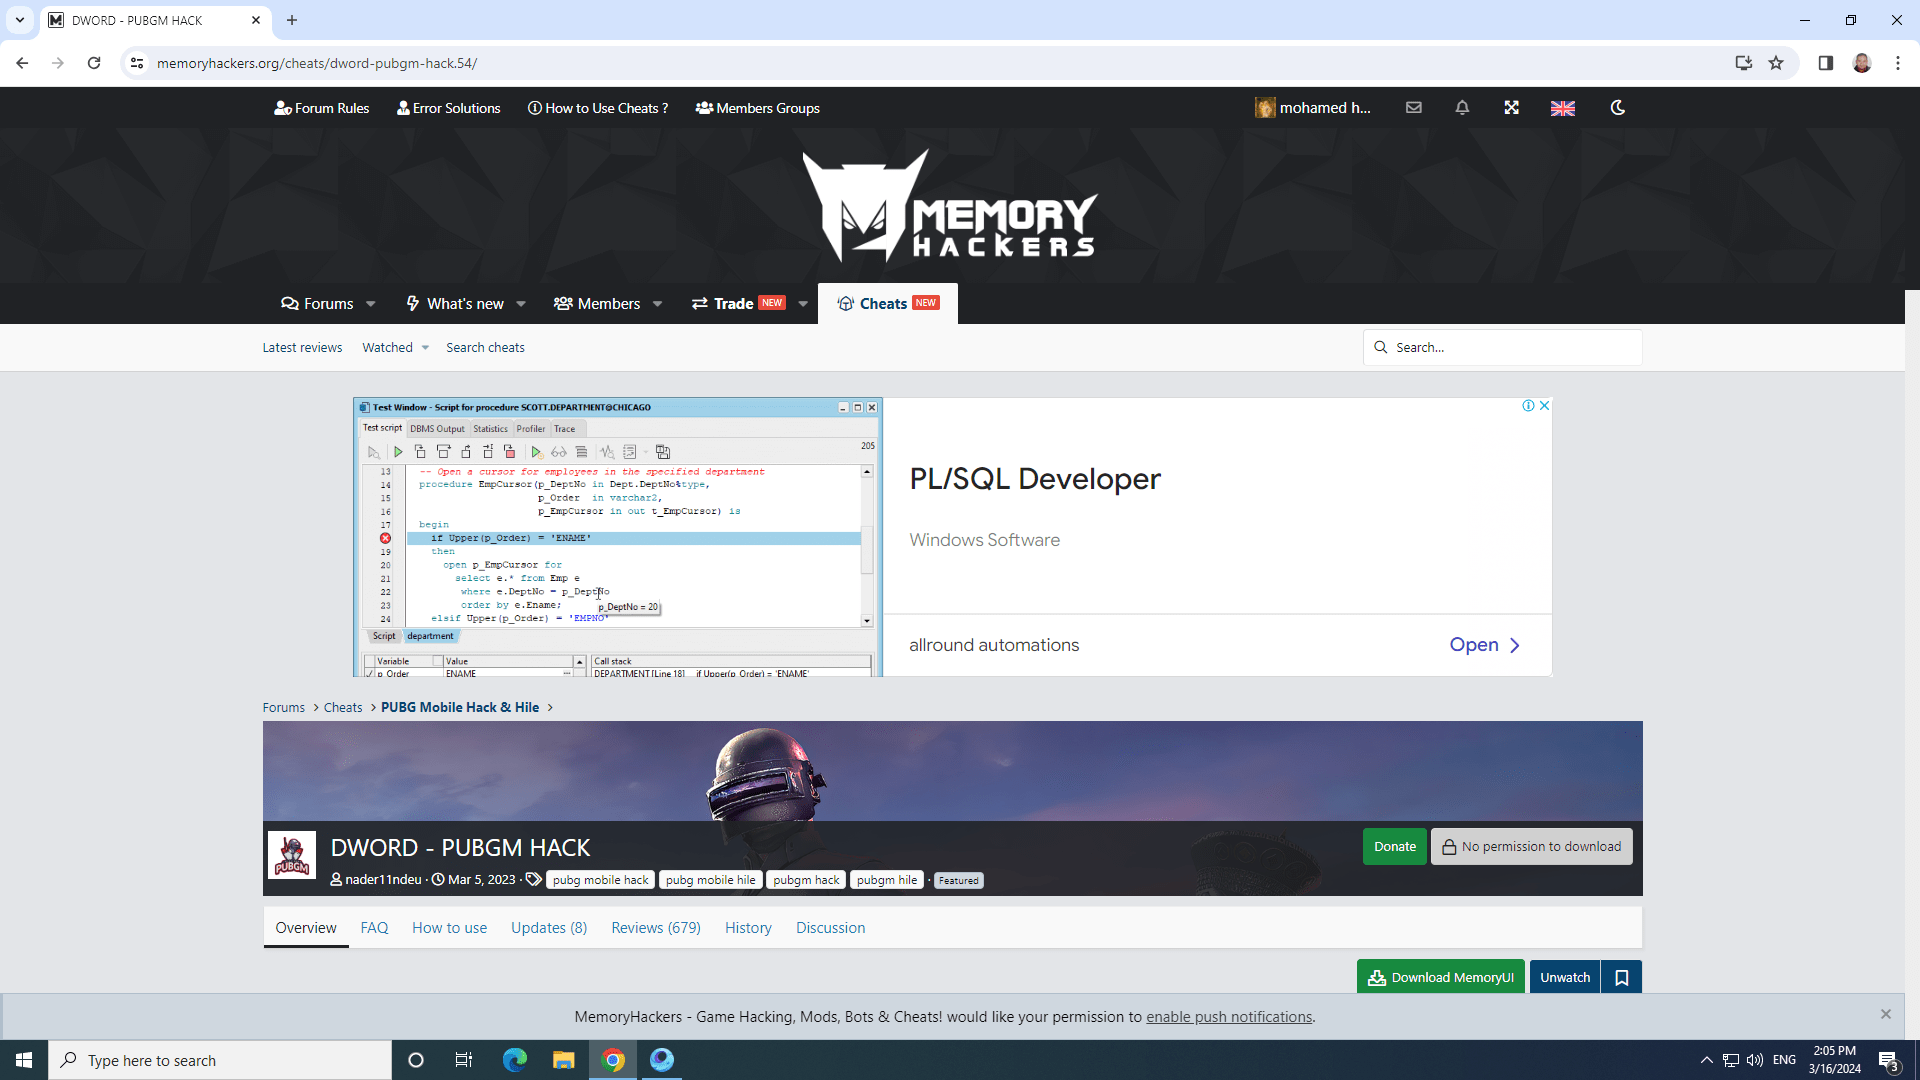The image size is (1920, 1080).
Task: Switch to Reviews (679) tab
Action: (656, 928)
